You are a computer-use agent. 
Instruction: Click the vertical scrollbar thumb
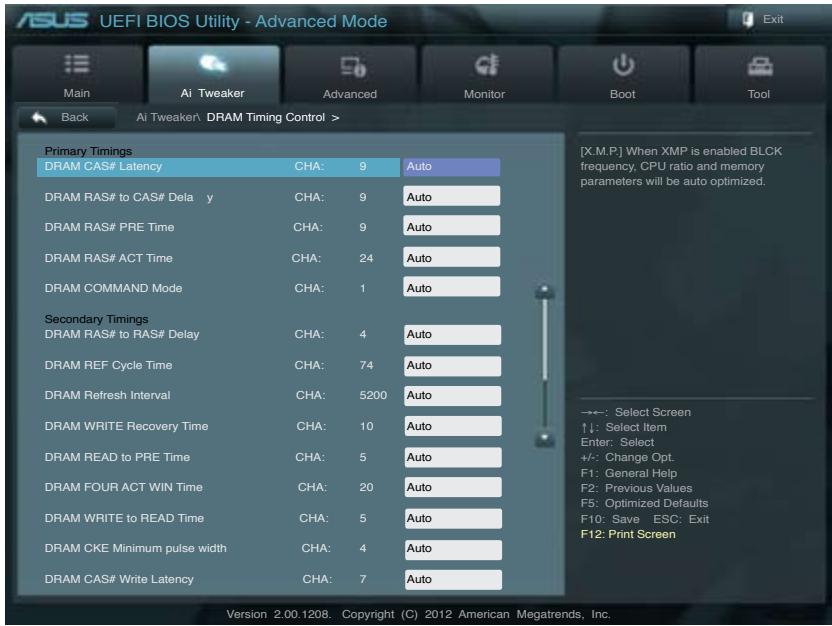(544, 340)
